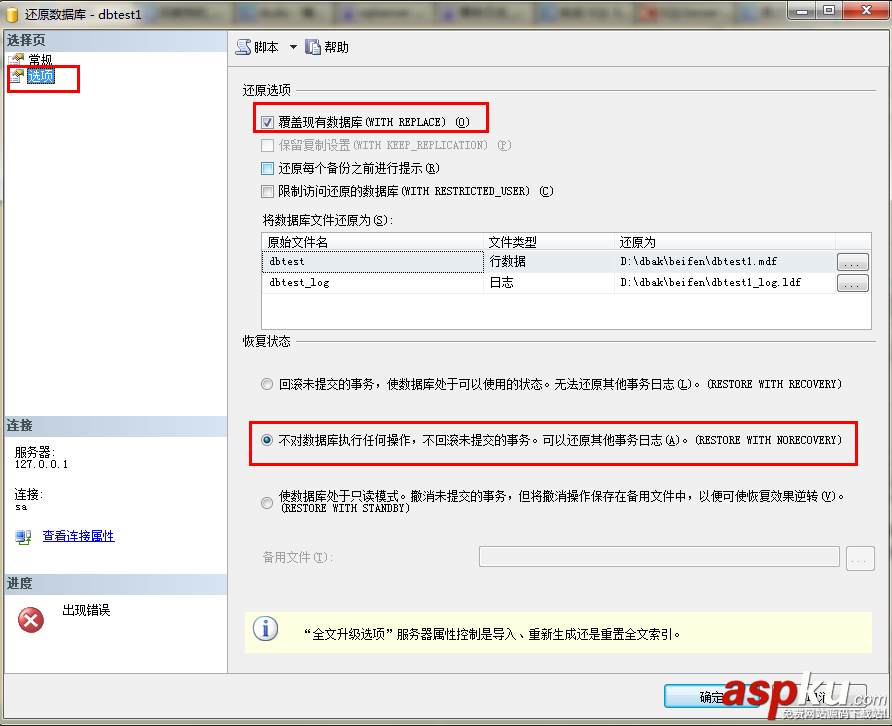The width and height of the screenshot is (892, 726).
Task: Check 限制访问还原的数据库 option
Action: [x=265, y=191]
